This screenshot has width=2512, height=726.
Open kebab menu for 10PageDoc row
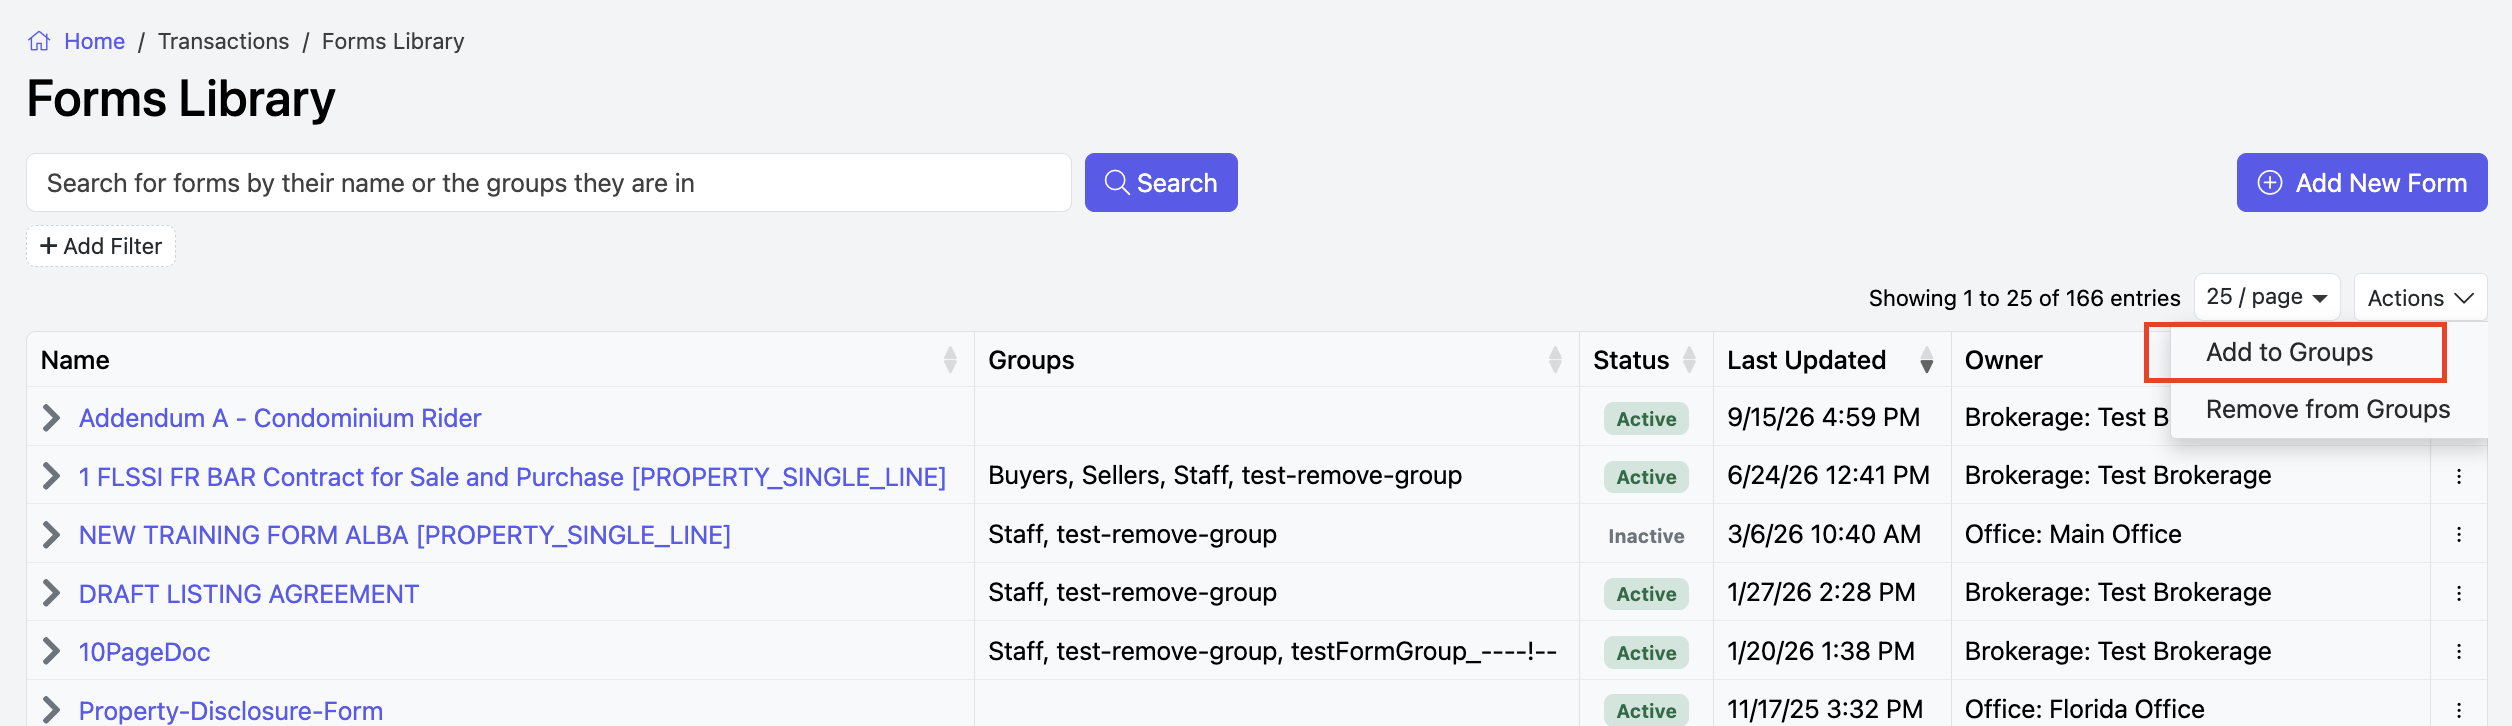point(2459,651)
